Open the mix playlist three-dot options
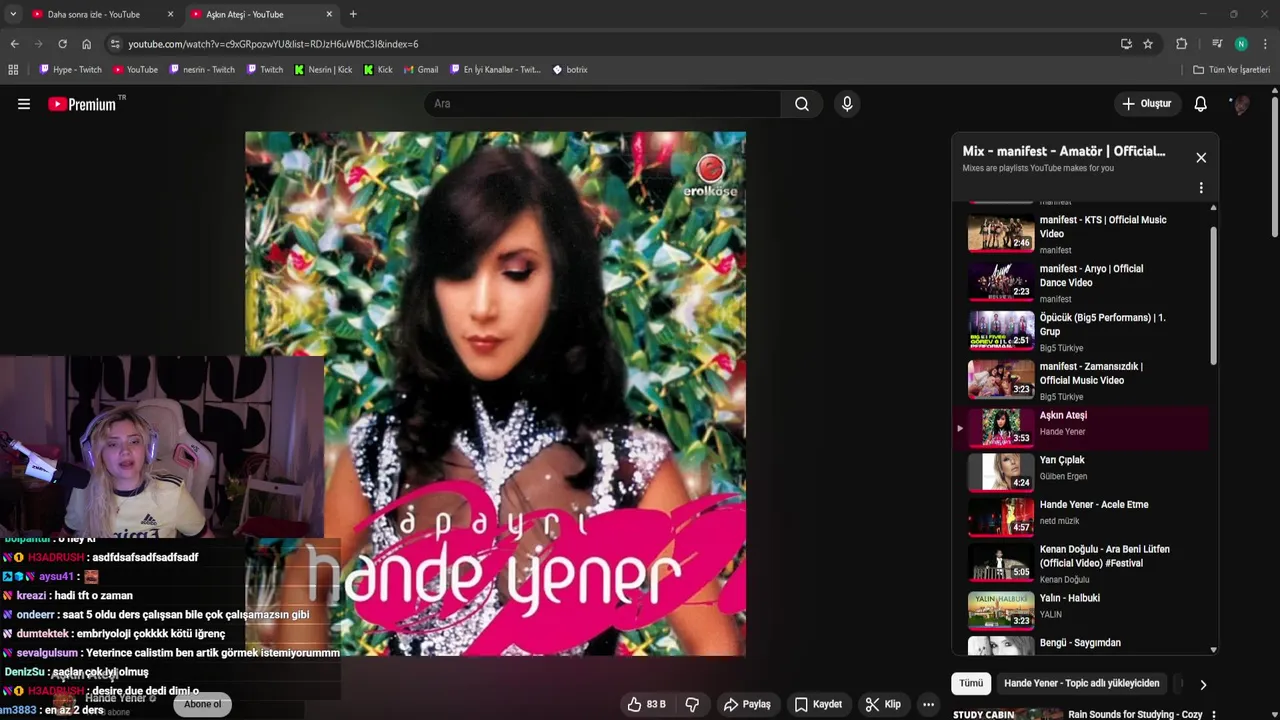Image resolution: width=1280 pixels, height=720 pixels. click(1201, 188)
